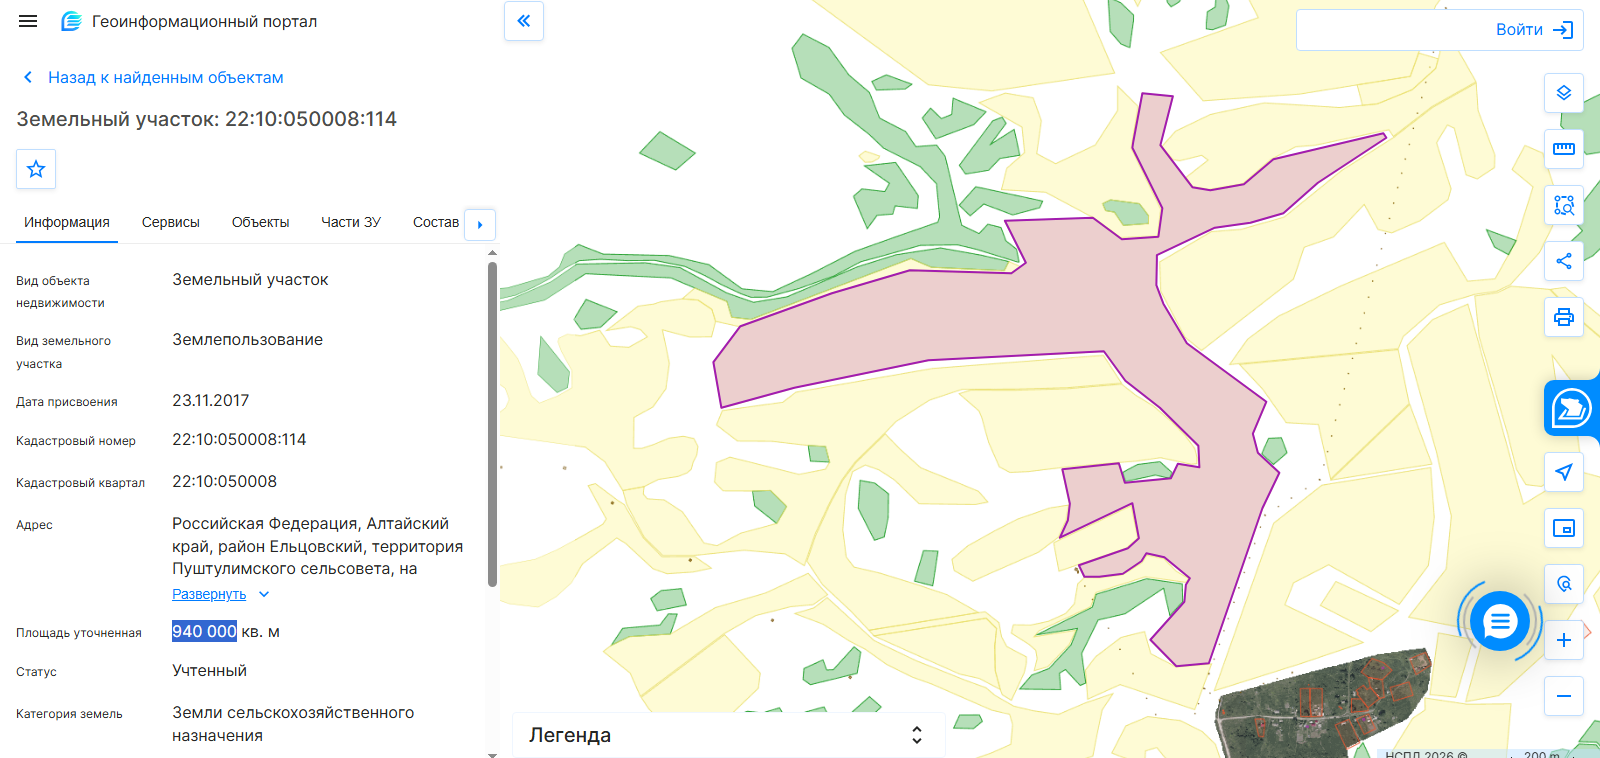Show more tabs with right arrow
The image size is (1600, 758).
(480, 224)
